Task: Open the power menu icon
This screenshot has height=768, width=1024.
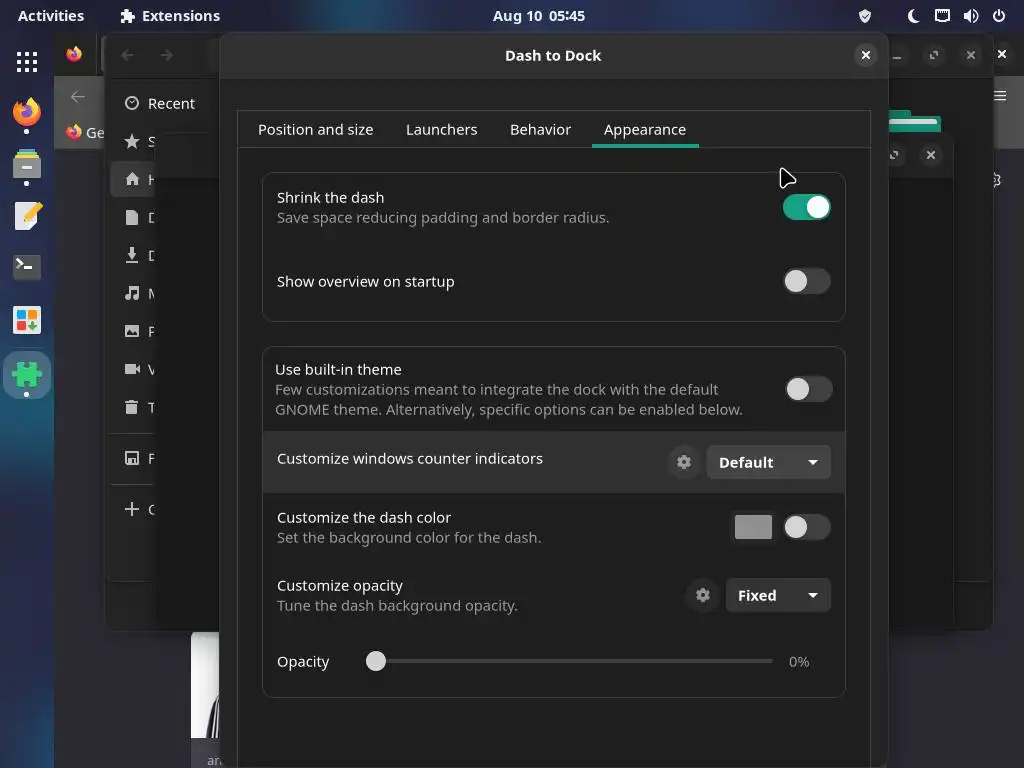Action: click(999, 16)
